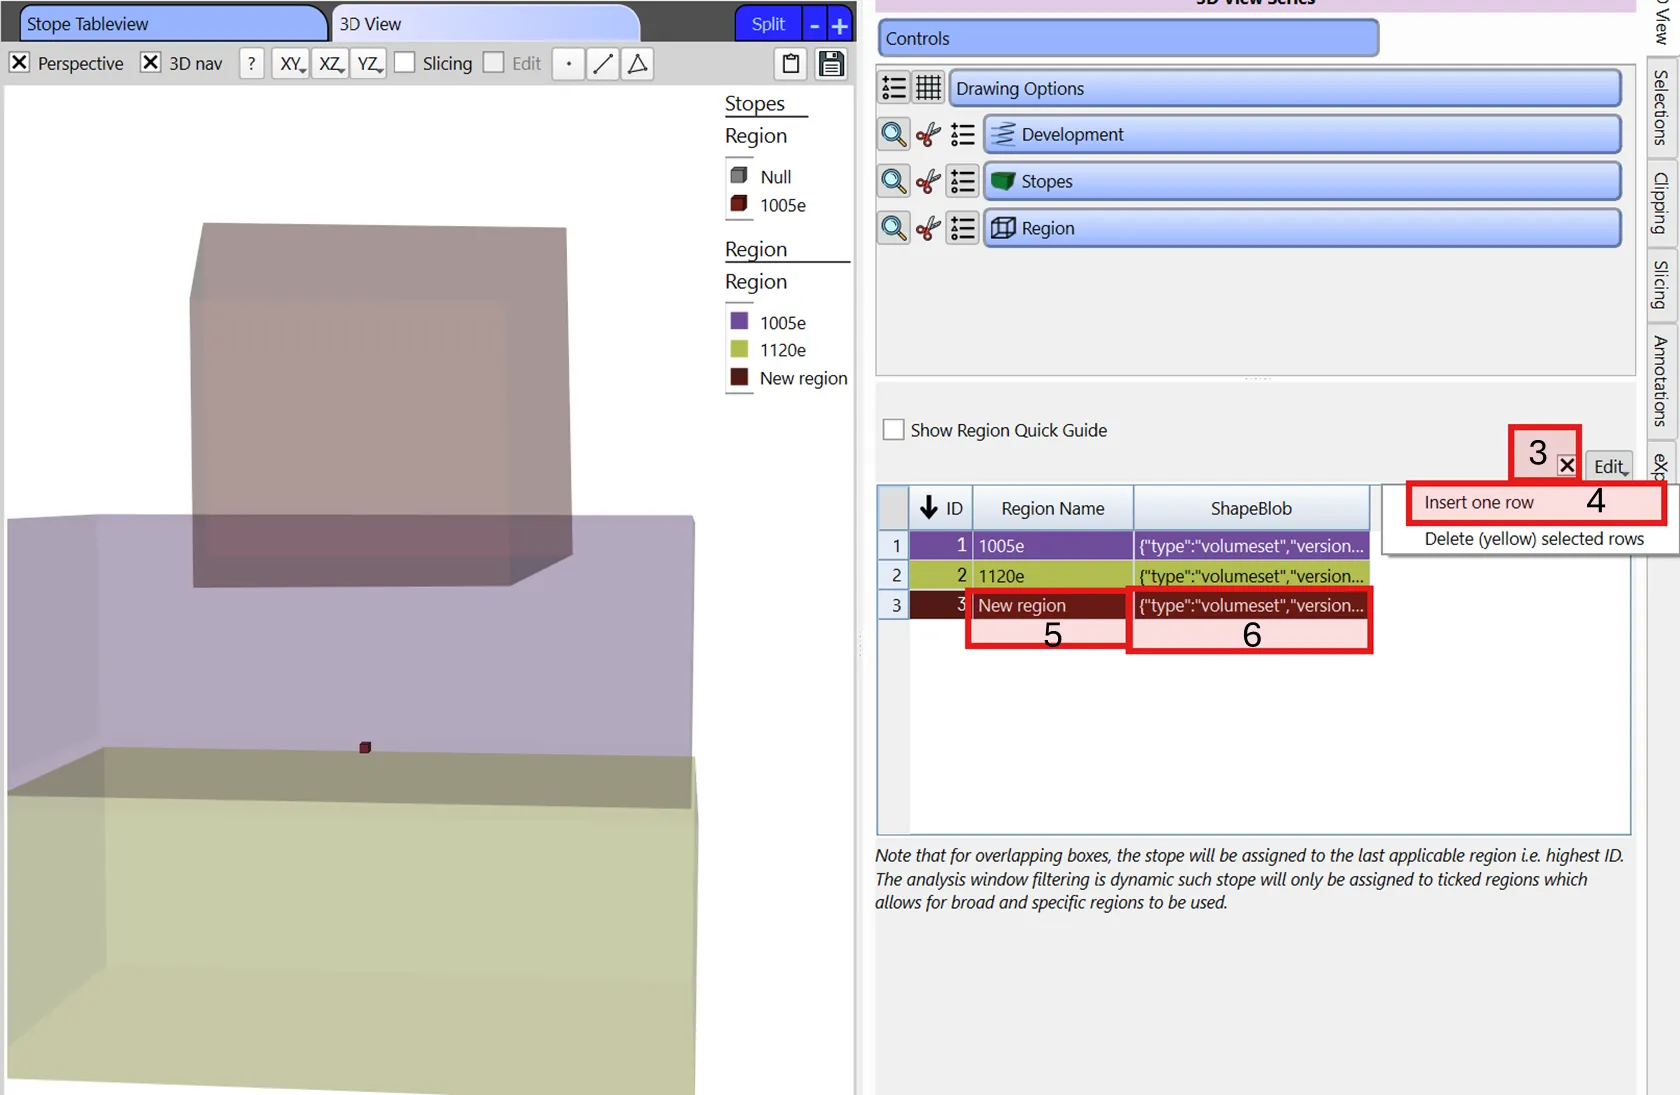Image resolution: width=1680 pixels, height=1095 pixels.
Task: Click the grid icon beside Drawing Options
Action: [x=928, y=88]
